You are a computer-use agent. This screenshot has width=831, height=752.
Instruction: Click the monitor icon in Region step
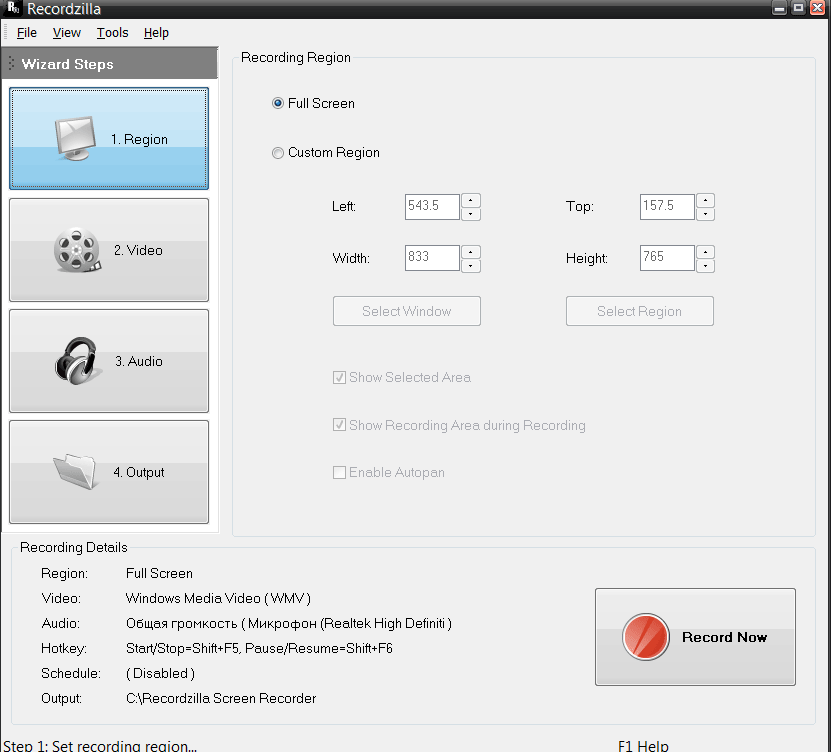tap(75, 138)
